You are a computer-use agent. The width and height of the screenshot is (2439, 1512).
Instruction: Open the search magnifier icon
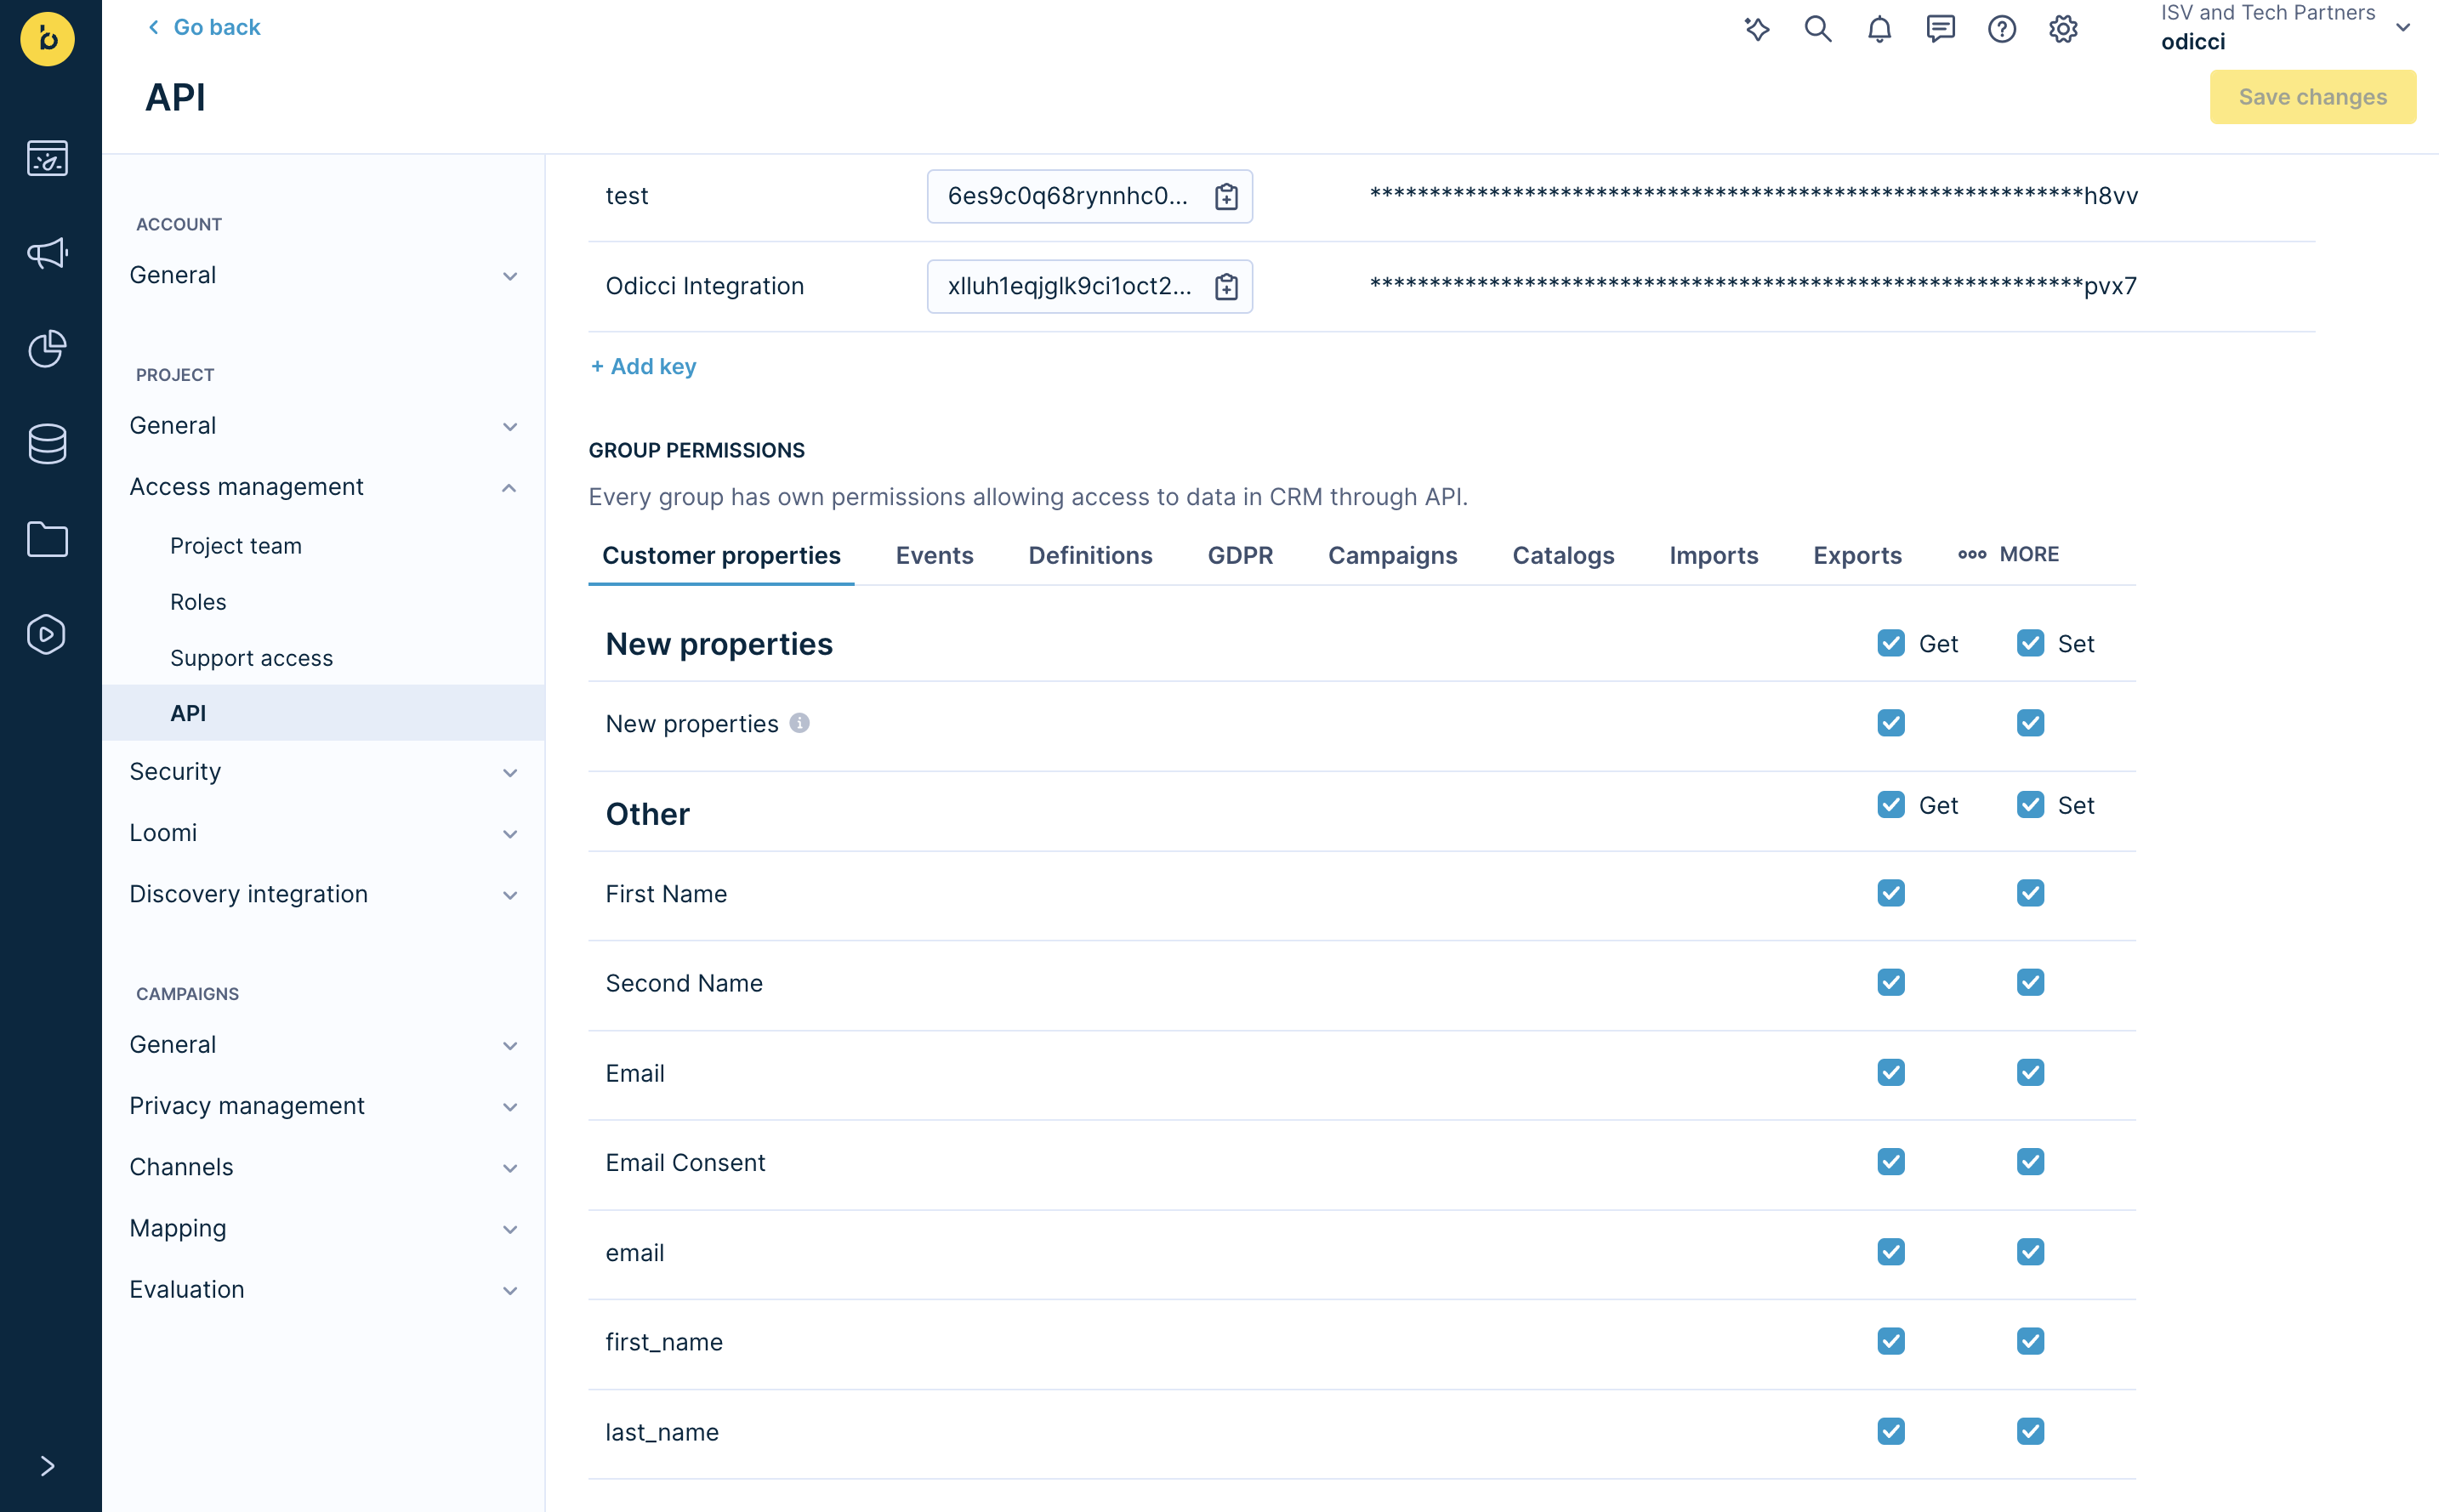tap(1817, 29)
